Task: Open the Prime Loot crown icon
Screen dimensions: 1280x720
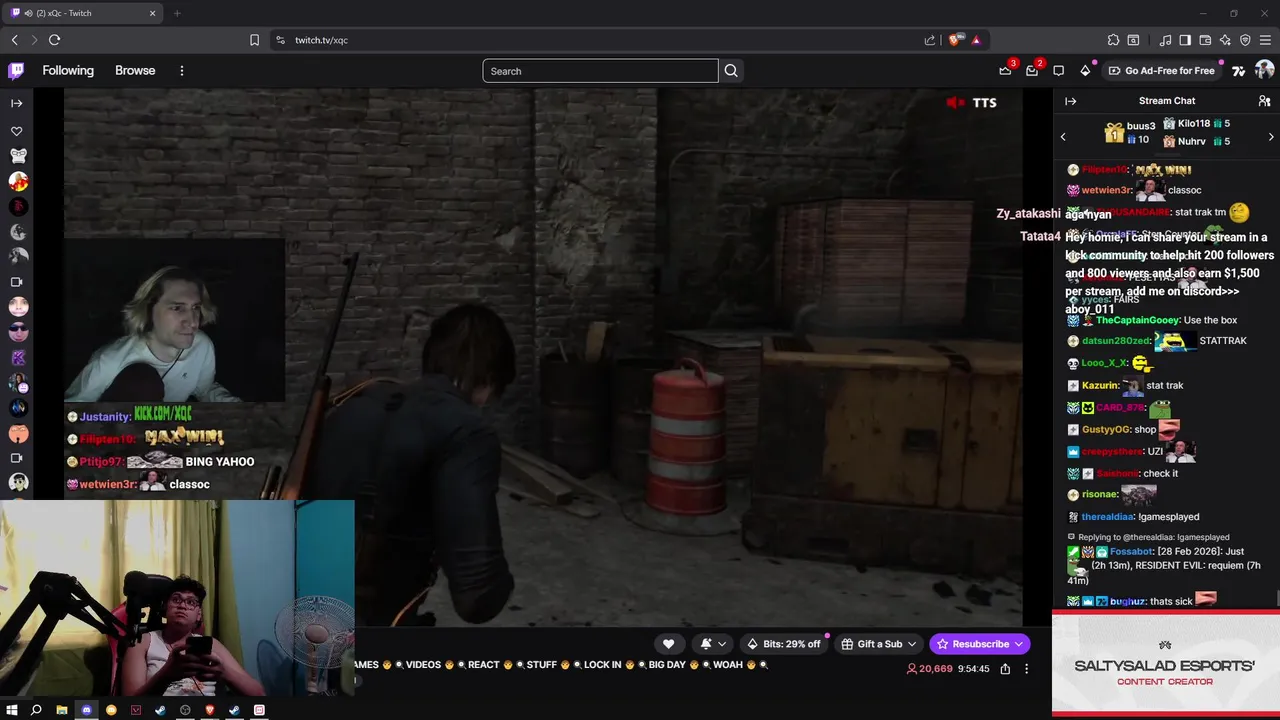Action: pos(1005,71)
